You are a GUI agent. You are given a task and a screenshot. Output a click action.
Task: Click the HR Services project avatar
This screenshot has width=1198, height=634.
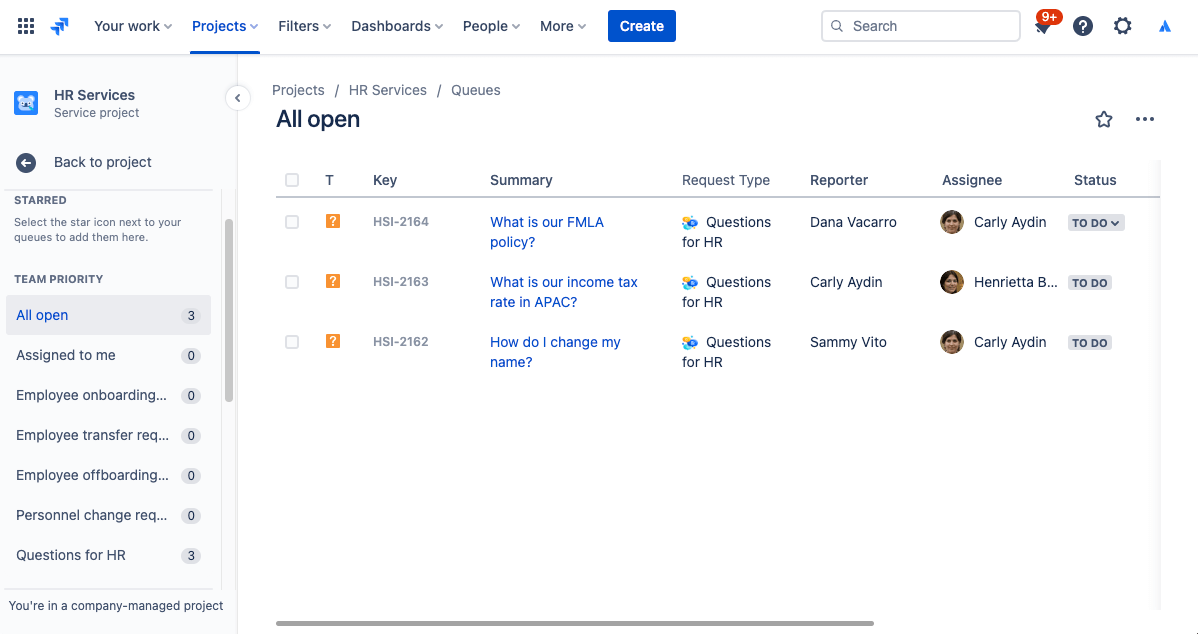pyautogui.click(x=25, y=102)
